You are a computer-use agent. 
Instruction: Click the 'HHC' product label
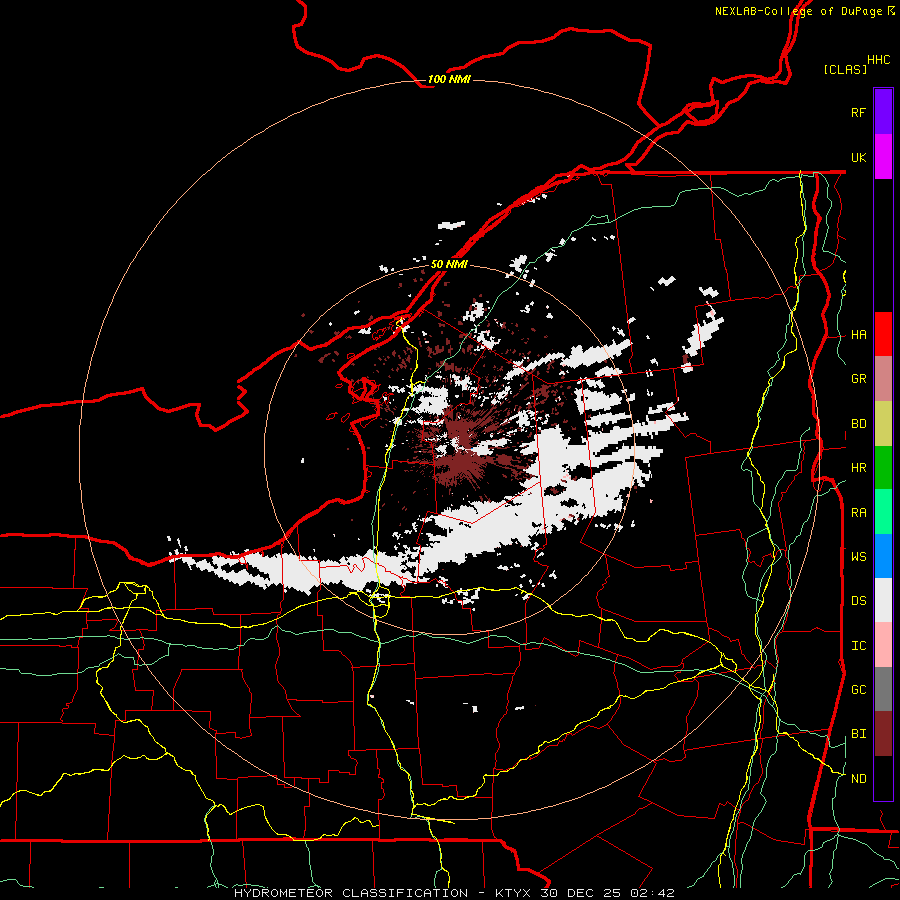(879, 60)
